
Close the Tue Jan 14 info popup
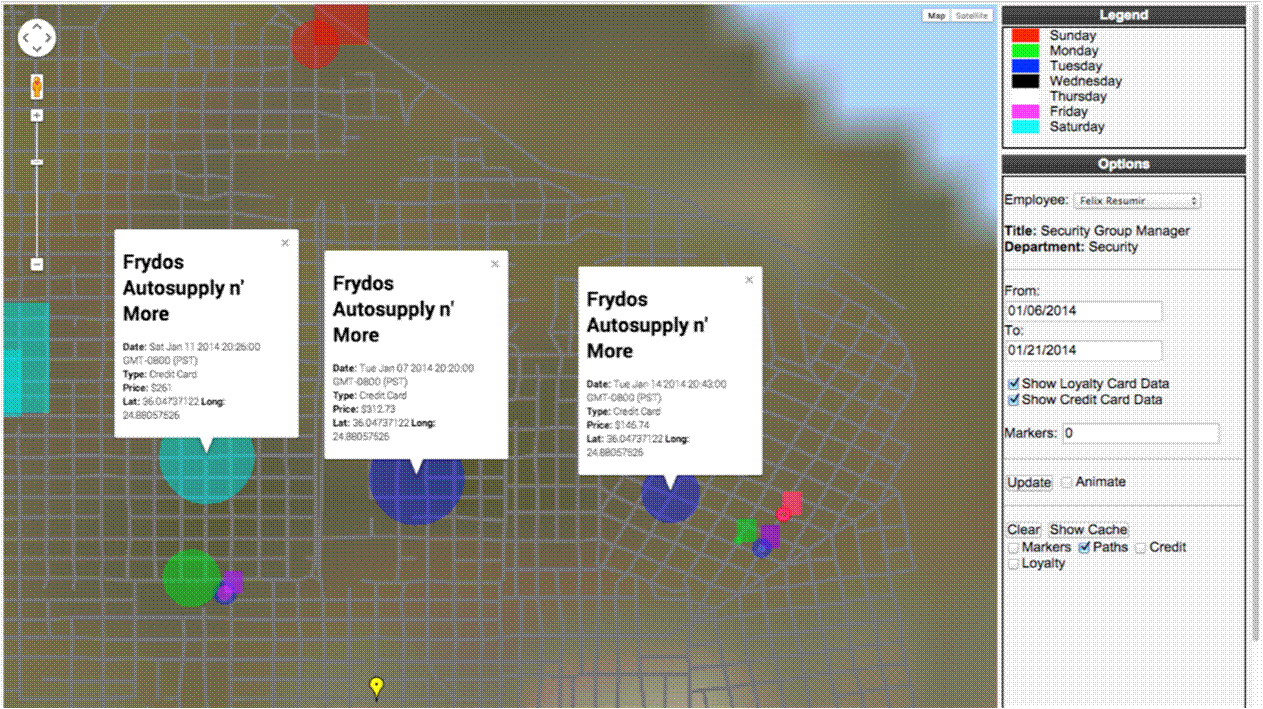click(x=749, y=280)
